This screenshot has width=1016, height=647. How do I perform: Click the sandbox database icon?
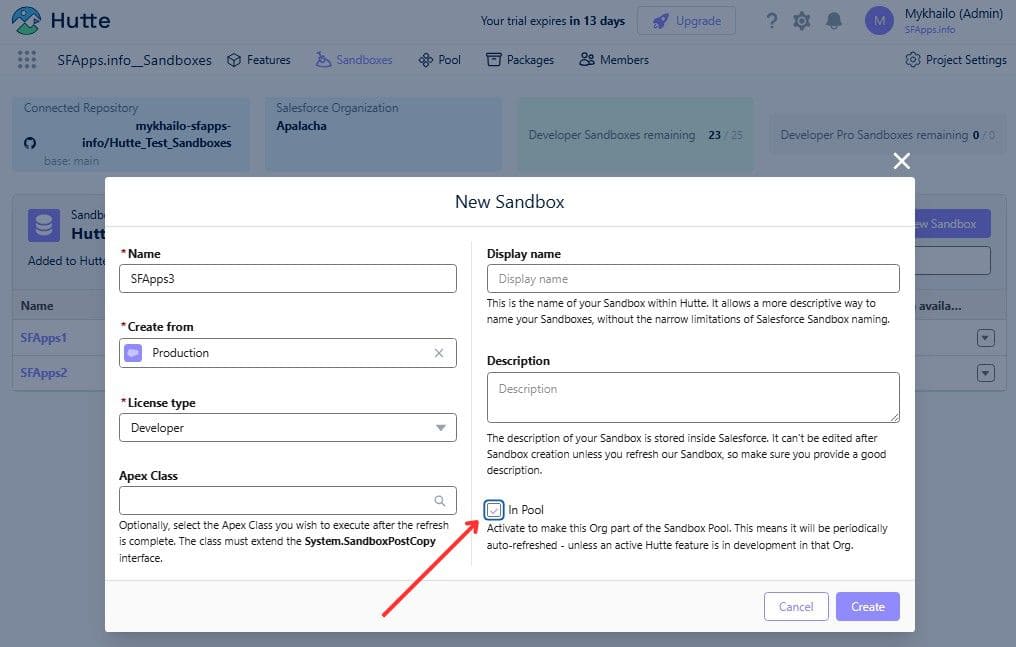(43, 225)
